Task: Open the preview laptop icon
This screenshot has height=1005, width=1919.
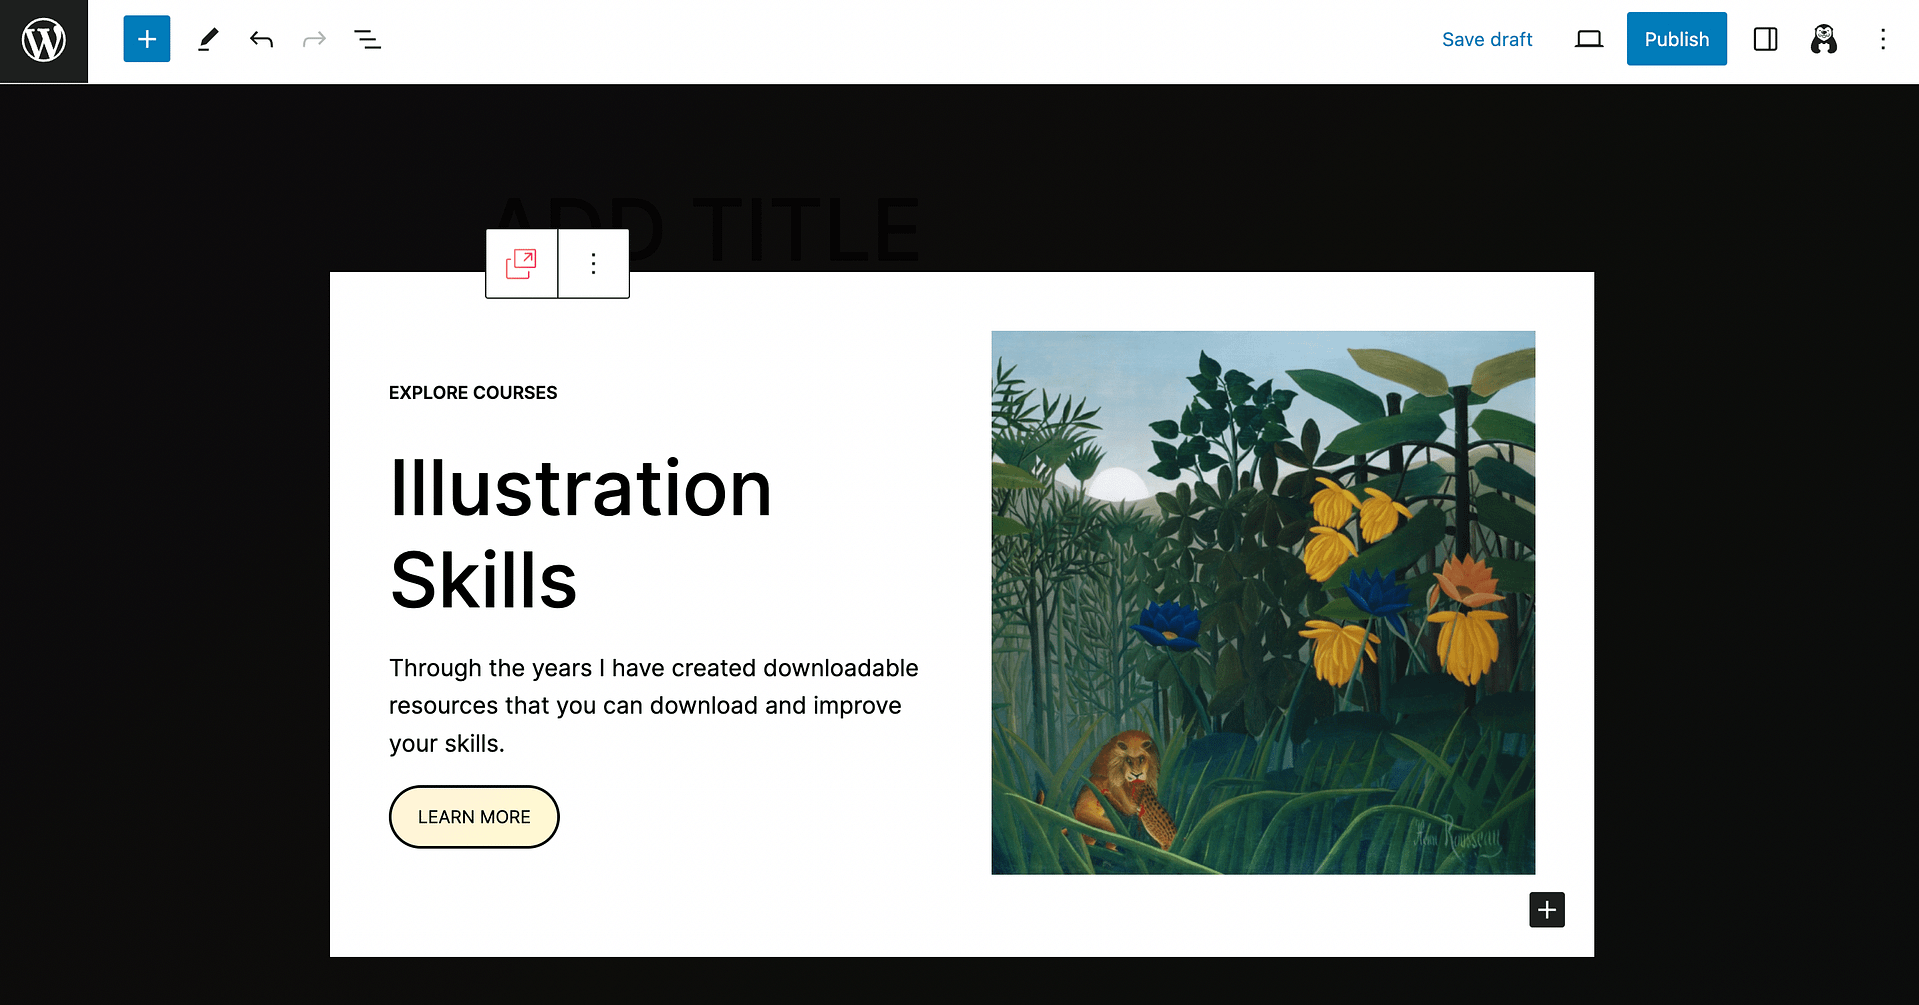Action: (1589, 39)
